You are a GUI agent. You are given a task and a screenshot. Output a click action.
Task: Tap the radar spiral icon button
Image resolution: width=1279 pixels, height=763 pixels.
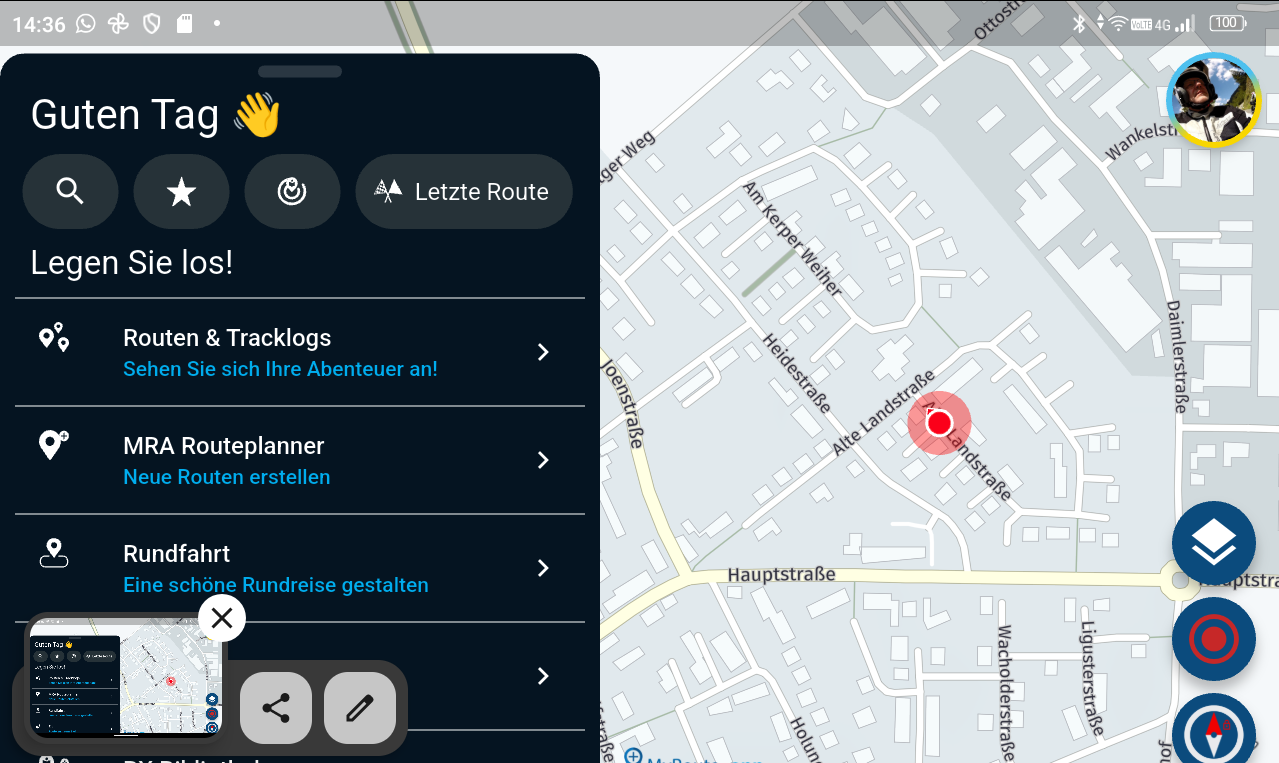point(292,191)
